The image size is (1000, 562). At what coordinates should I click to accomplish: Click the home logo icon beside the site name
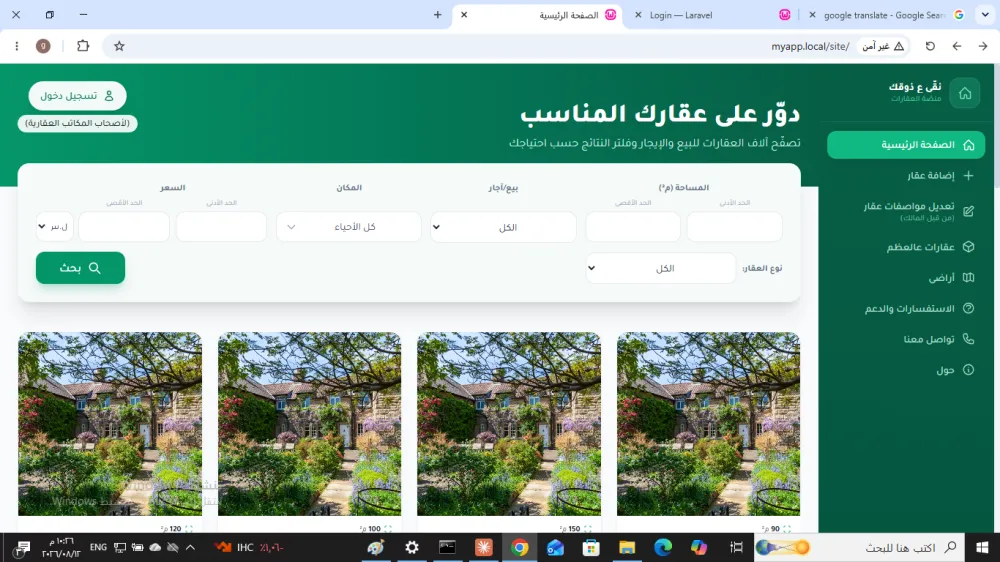point(964,93)
